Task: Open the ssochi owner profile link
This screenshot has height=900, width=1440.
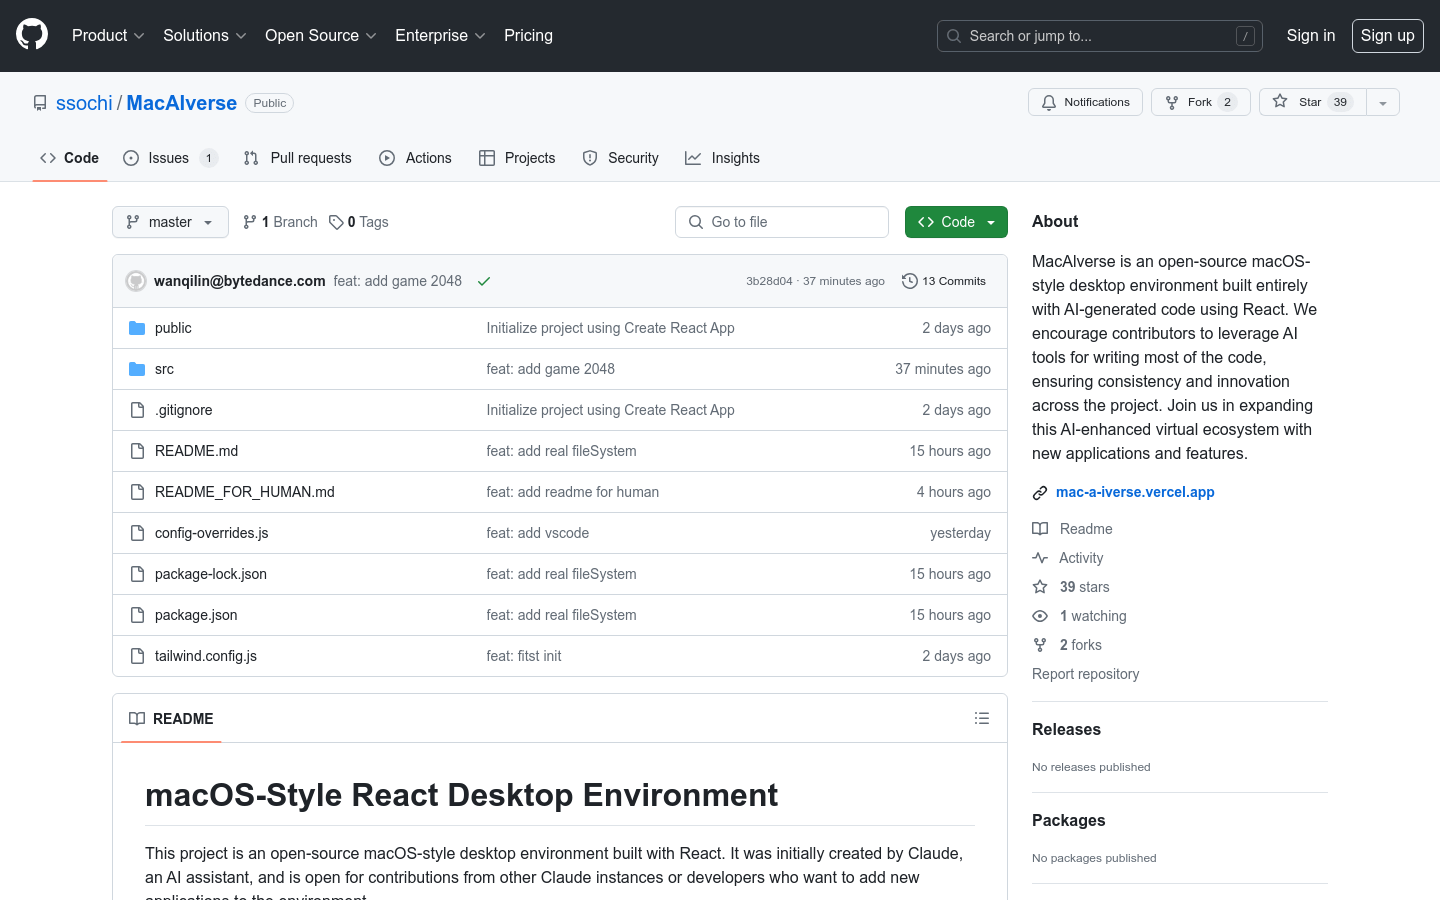Action: click(84, 103)
